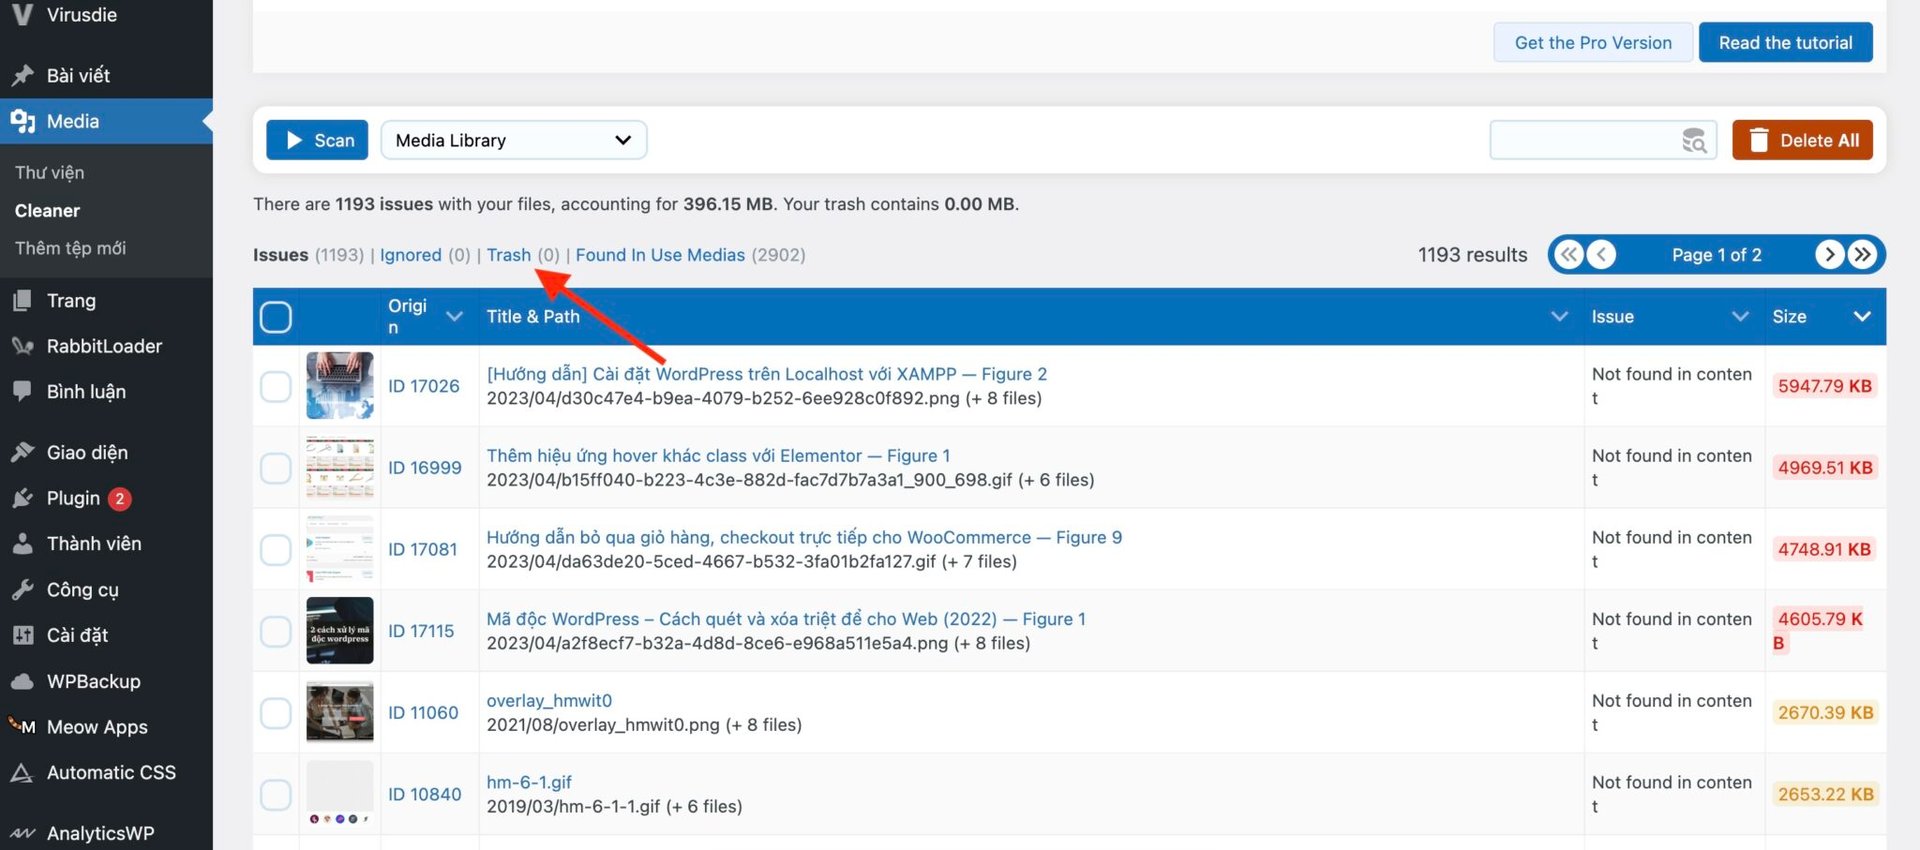Check the box for ID 17026 row

coord(276,386)
